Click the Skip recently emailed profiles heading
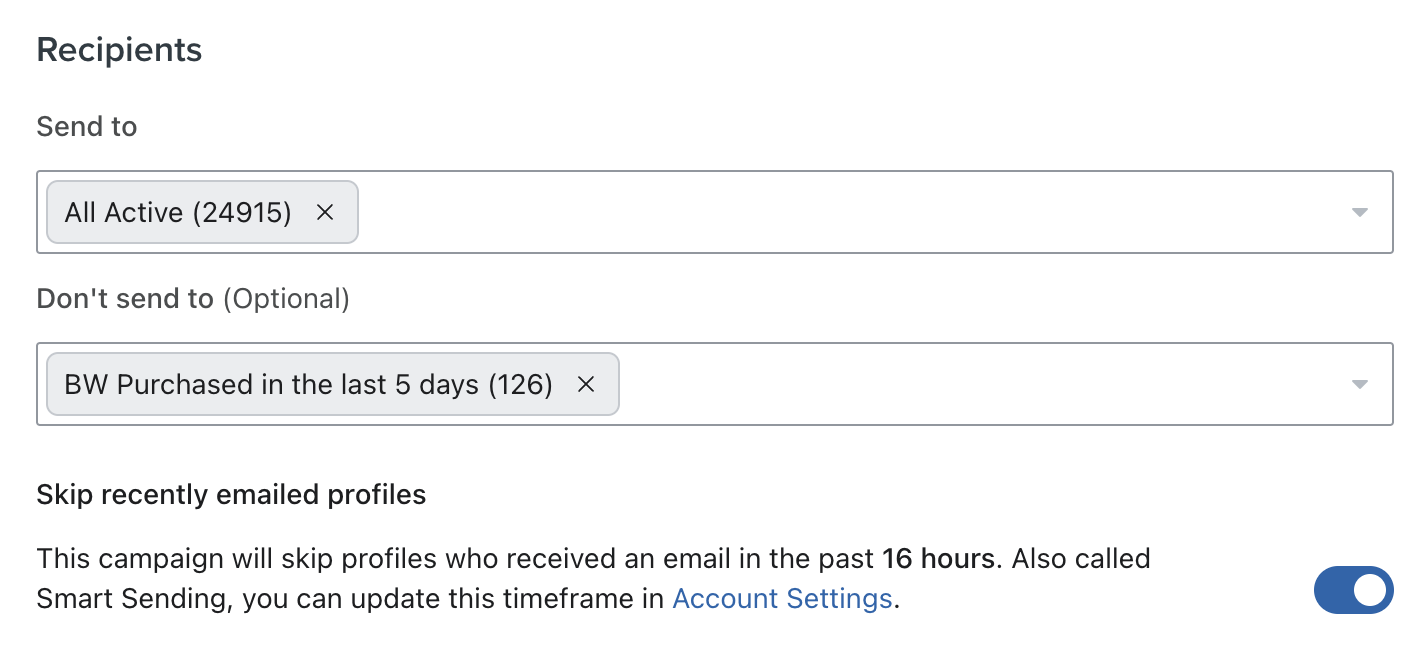Viewport: 1424px width, 662px height. pos(231,495)
